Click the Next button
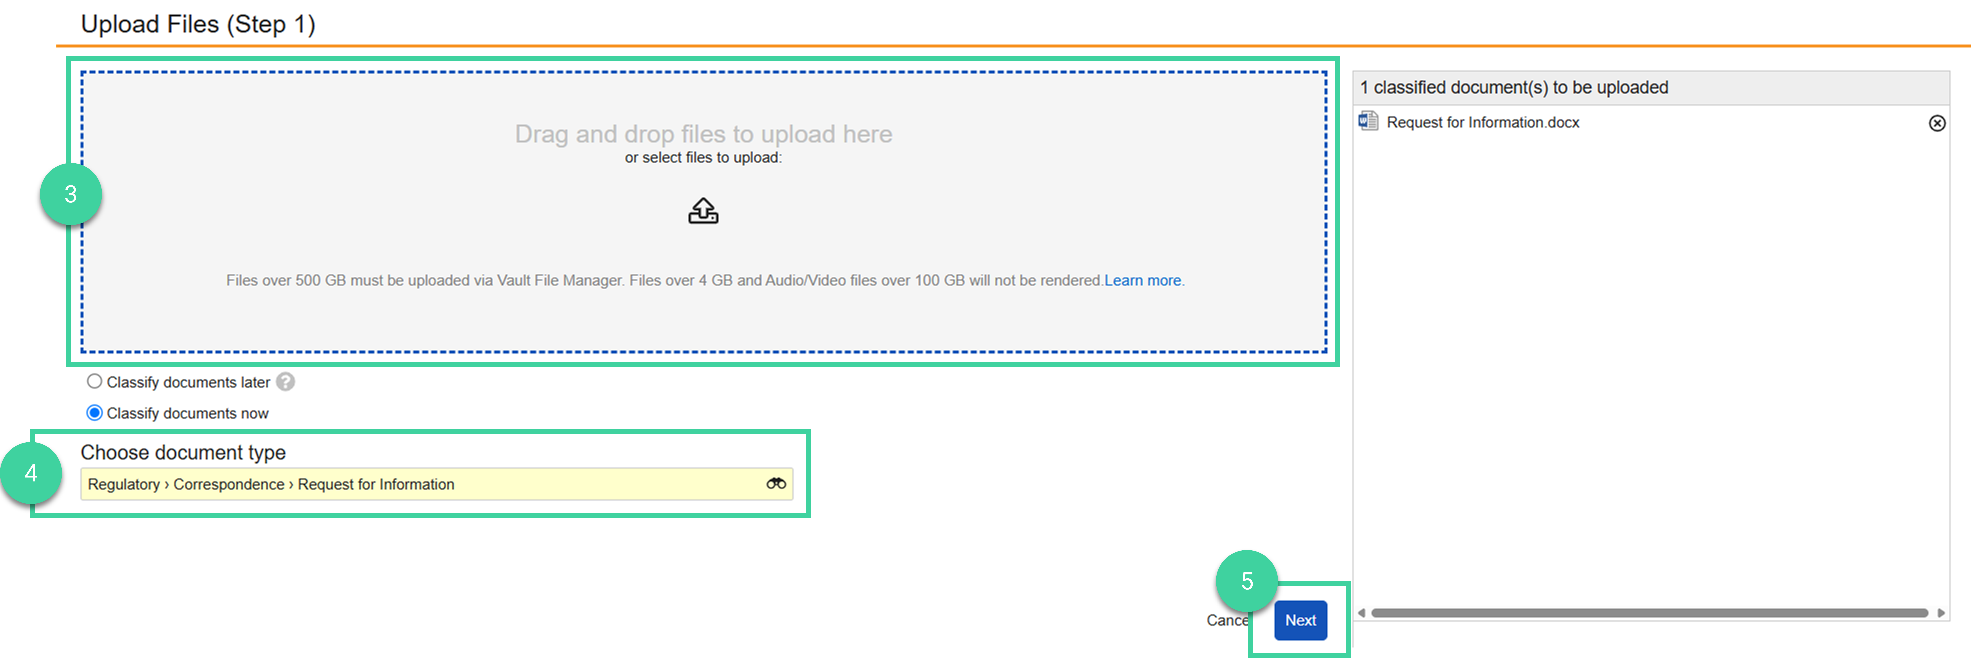 (x=1300, y=620)
